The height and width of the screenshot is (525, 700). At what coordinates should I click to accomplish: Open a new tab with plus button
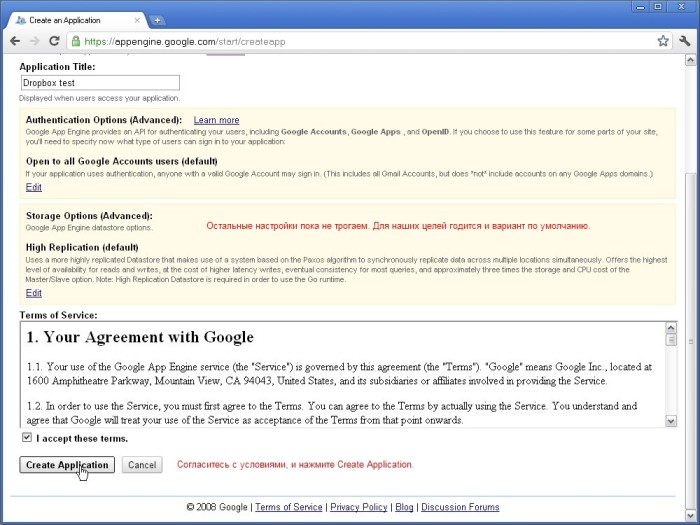(157, 20)
